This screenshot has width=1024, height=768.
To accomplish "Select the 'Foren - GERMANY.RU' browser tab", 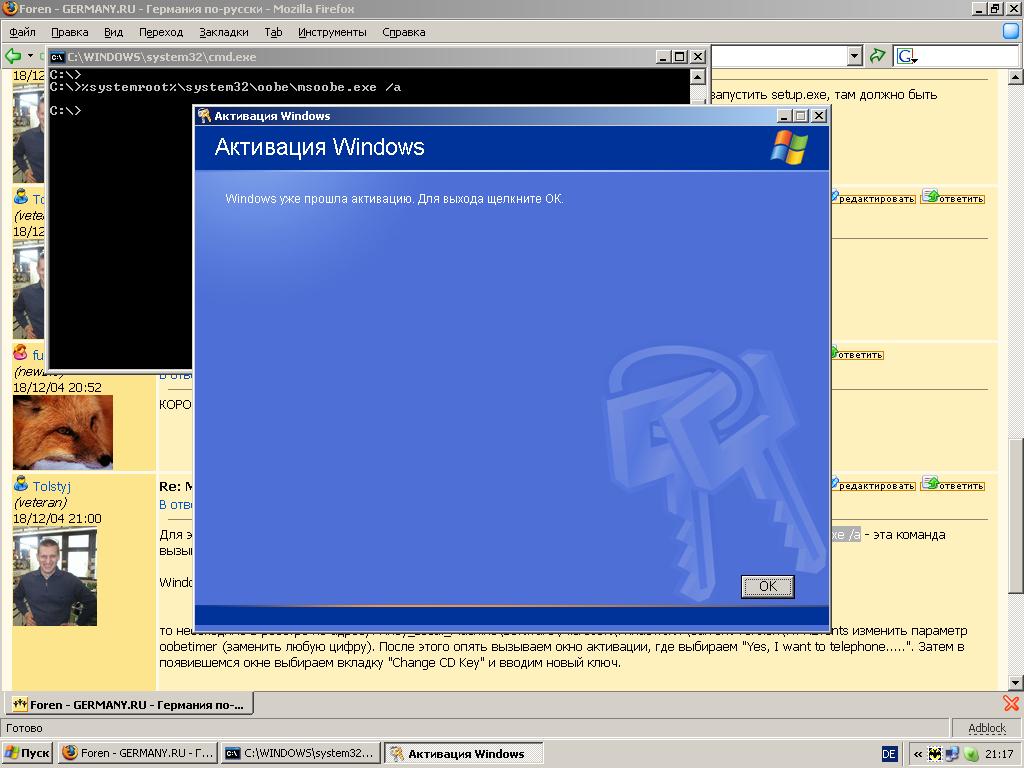I will tap(129, 705).
